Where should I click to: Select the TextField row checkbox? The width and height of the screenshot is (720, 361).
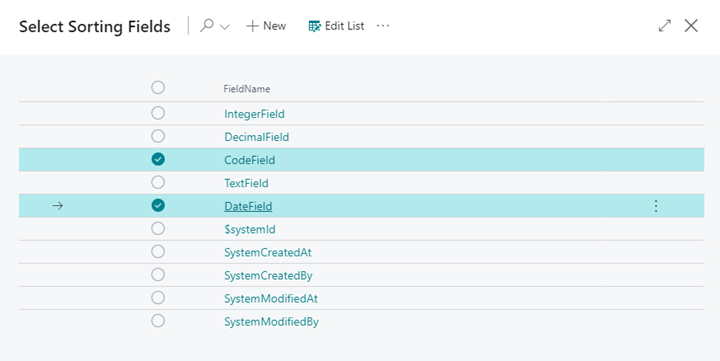point(158,182)
